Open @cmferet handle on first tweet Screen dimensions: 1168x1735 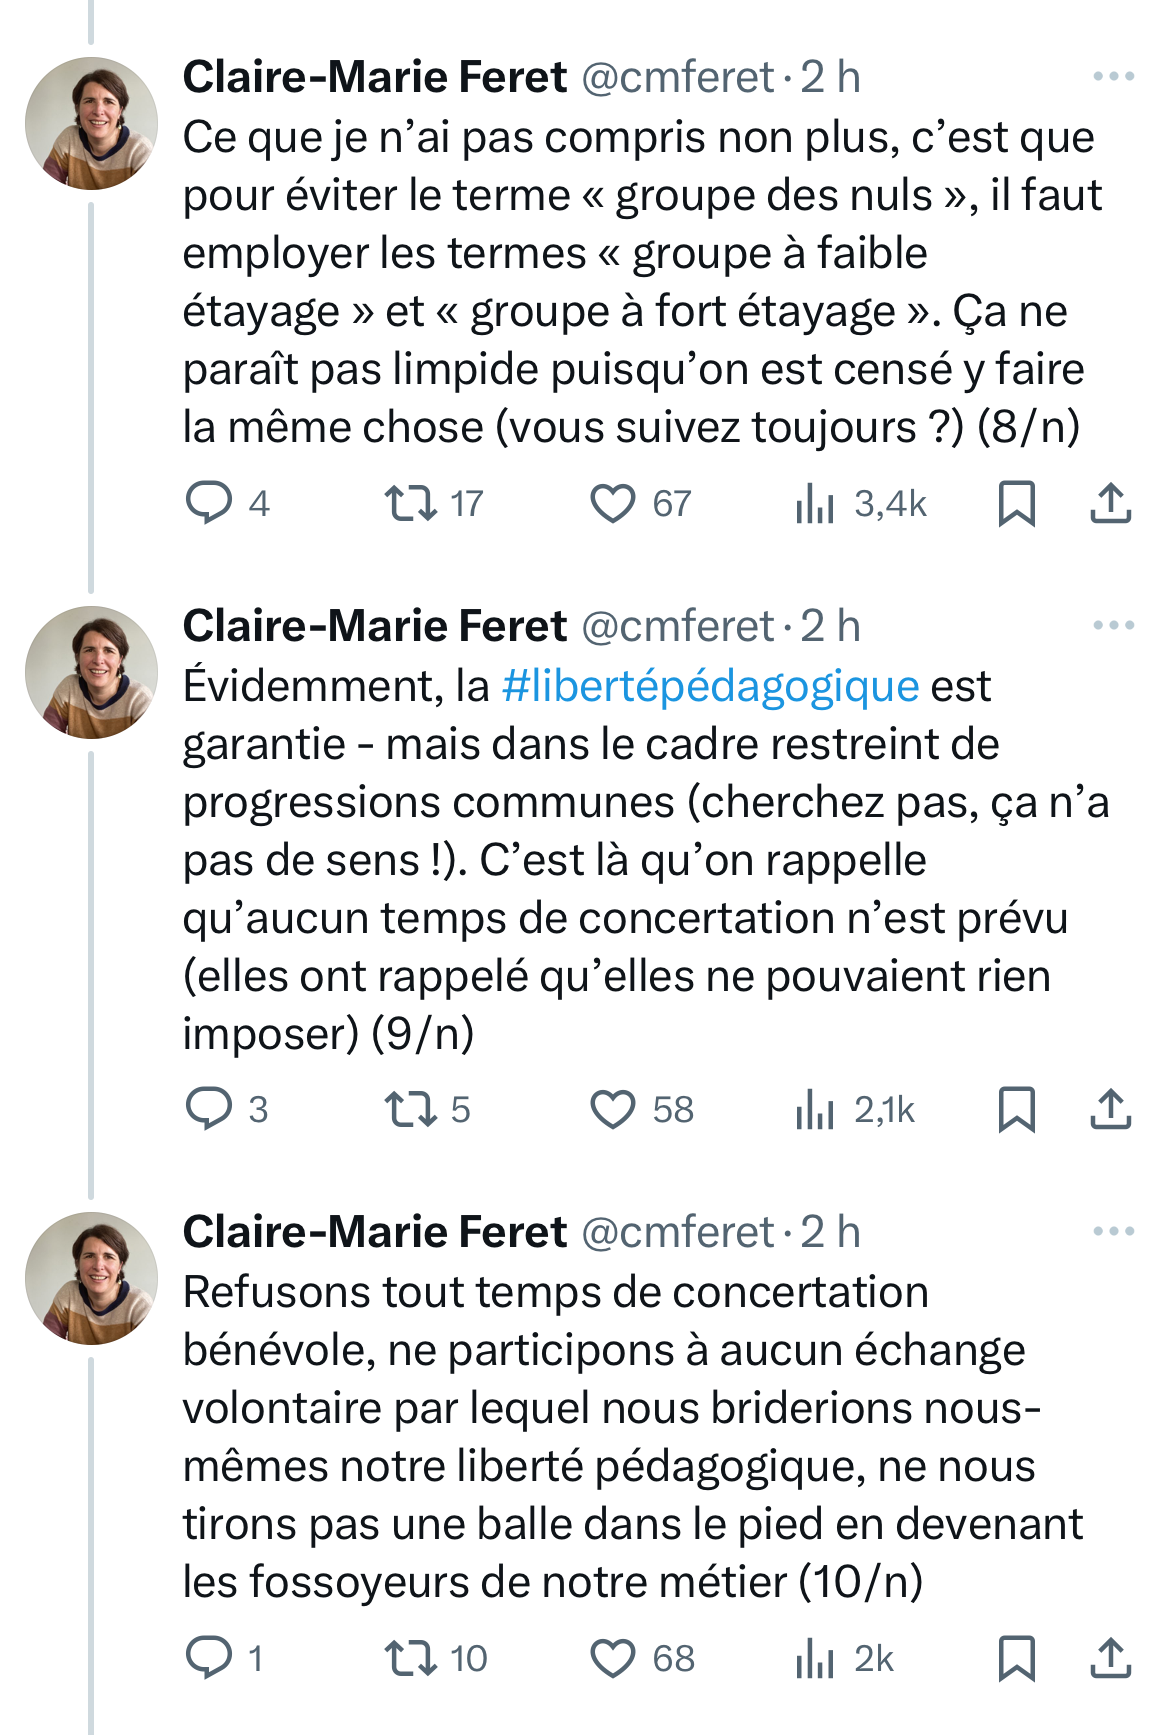pos(677,78)
